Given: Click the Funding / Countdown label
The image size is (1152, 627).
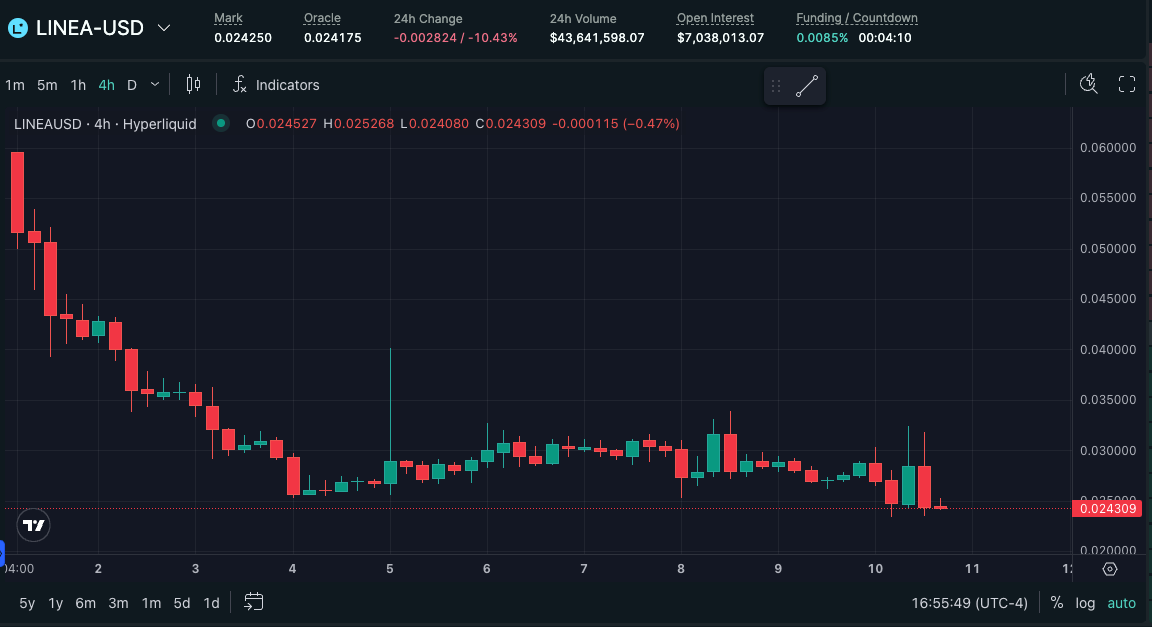Looking at the screenshot, I should (x=857, y=18).
